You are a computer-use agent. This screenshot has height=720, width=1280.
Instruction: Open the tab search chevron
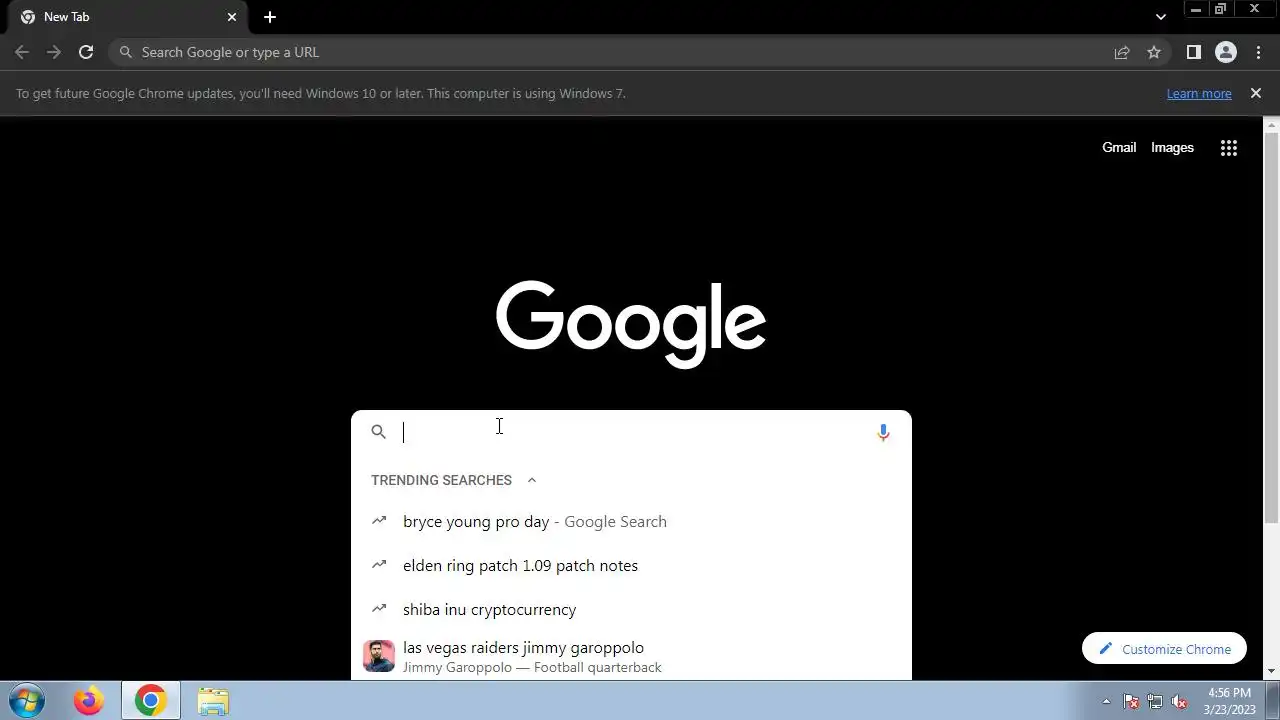click(x=1160, y=17)
